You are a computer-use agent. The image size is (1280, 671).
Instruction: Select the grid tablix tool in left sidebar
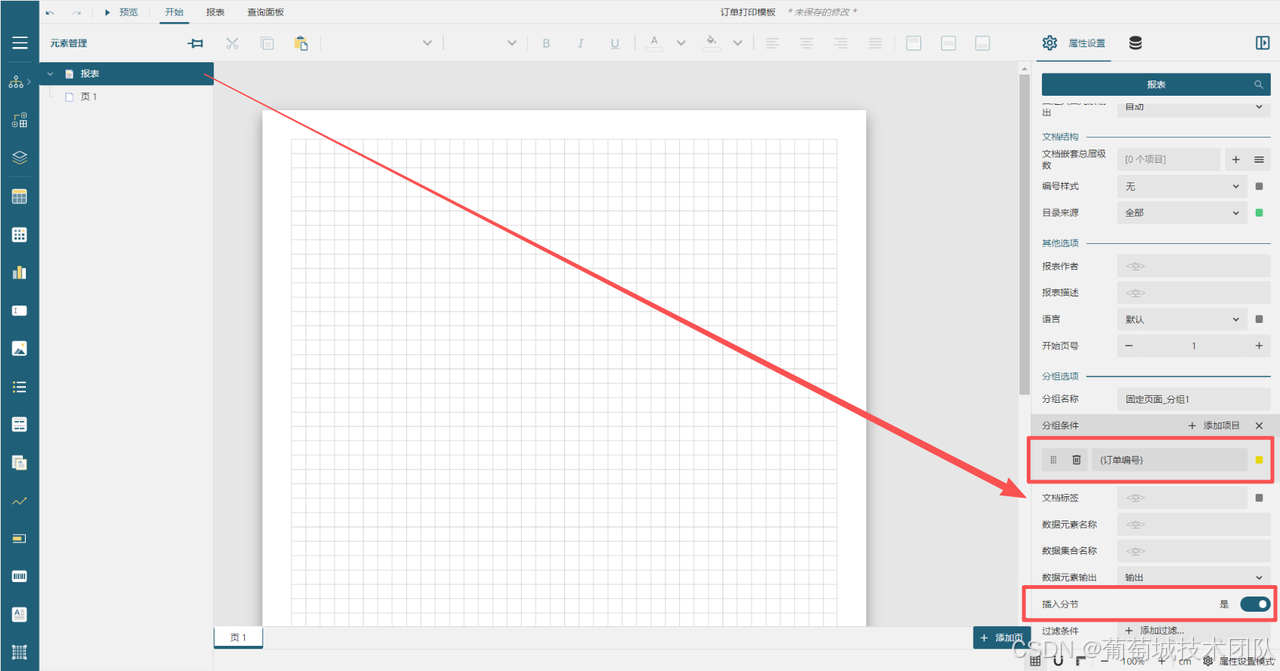coord(19,234)
